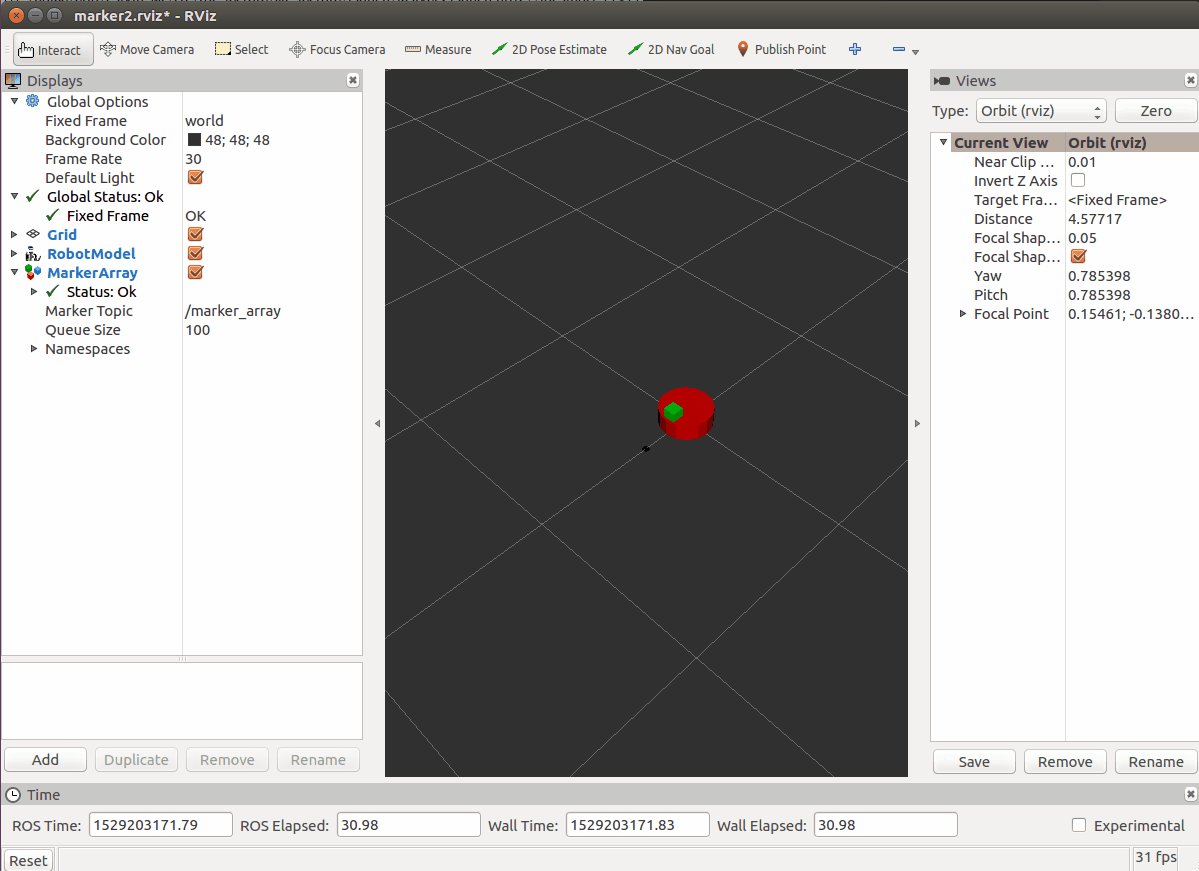This screenshot has width=1199, height=871.
Task: Expand the RobotModel tree item
Action: pos(12,253)
